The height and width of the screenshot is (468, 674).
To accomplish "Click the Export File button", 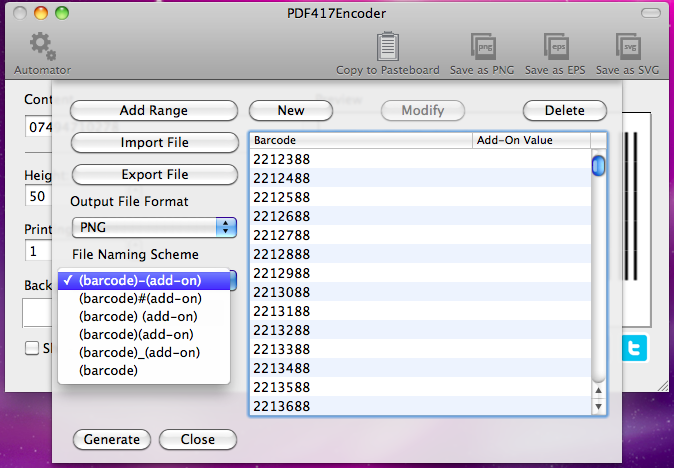I will click(155, 174).
